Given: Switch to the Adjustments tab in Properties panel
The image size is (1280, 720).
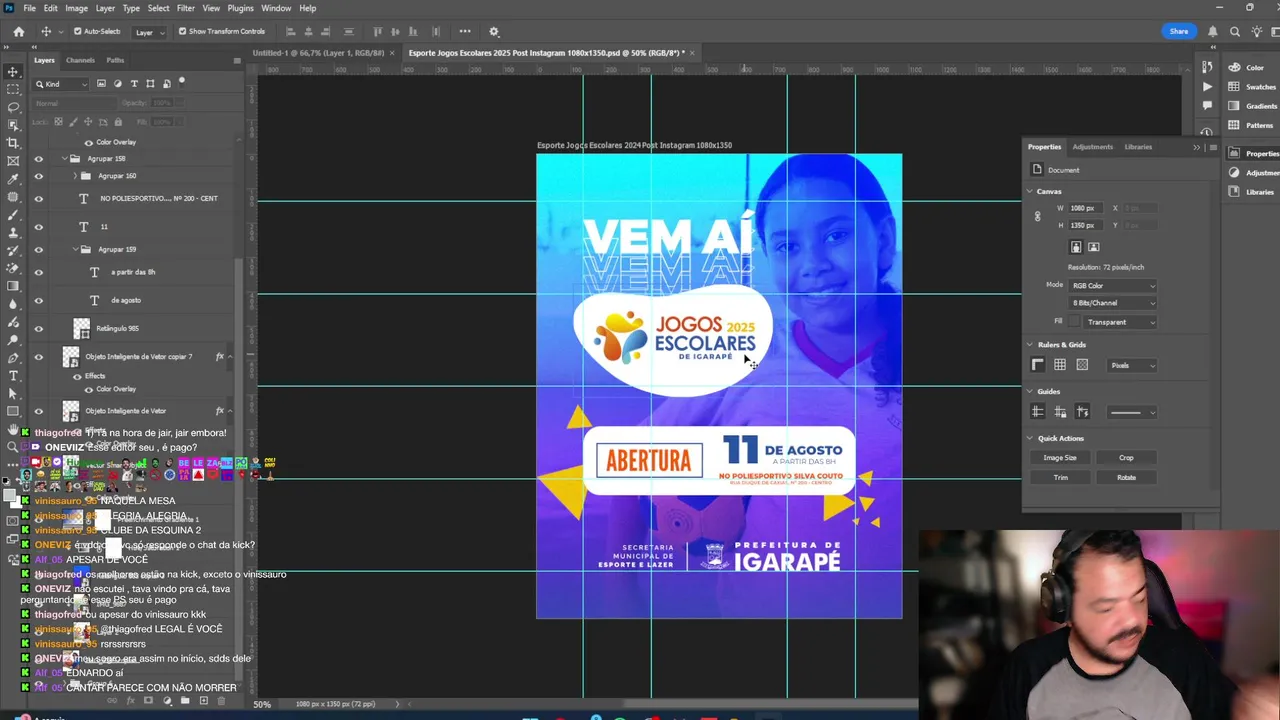Looking at the screenshot, I should click(1092, 147).
